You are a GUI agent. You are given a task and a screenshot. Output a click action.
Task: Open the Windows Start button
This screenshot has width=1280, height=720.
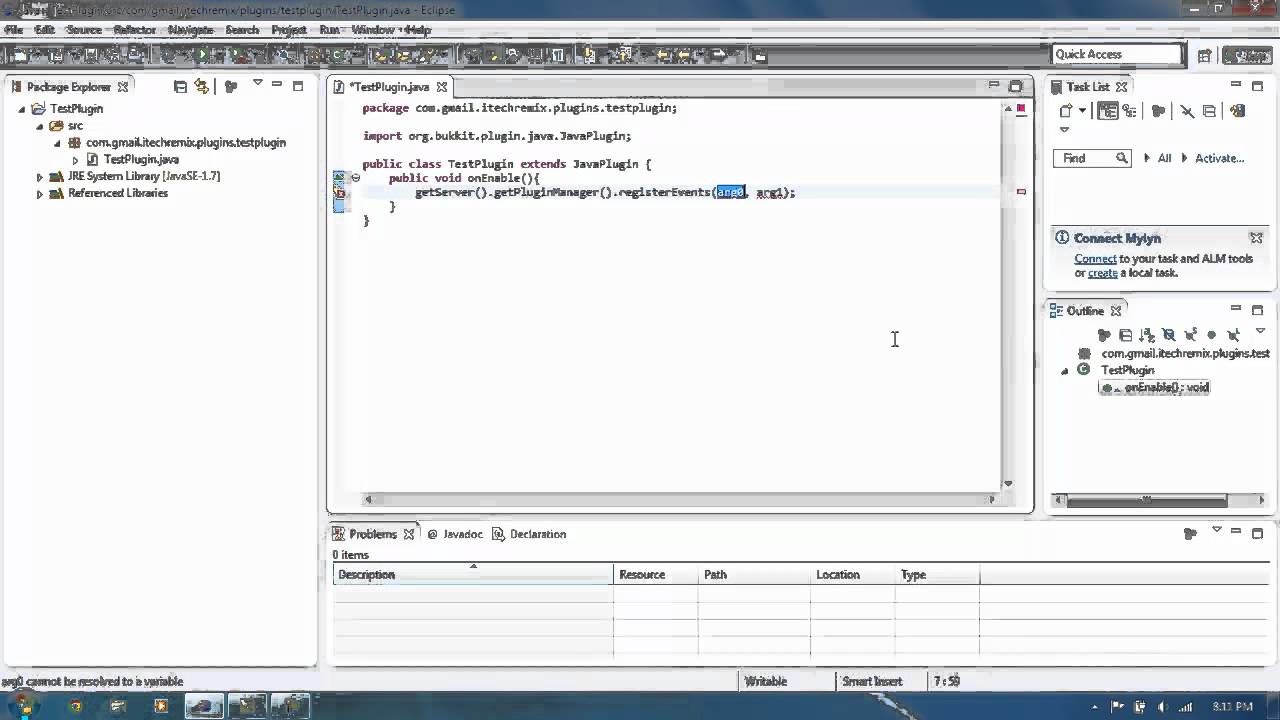(x=22, y=705)
